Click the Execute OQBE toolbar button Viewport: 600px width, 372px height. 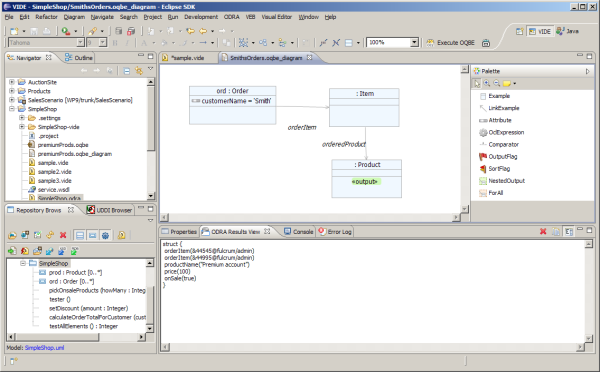coord(451,42)
